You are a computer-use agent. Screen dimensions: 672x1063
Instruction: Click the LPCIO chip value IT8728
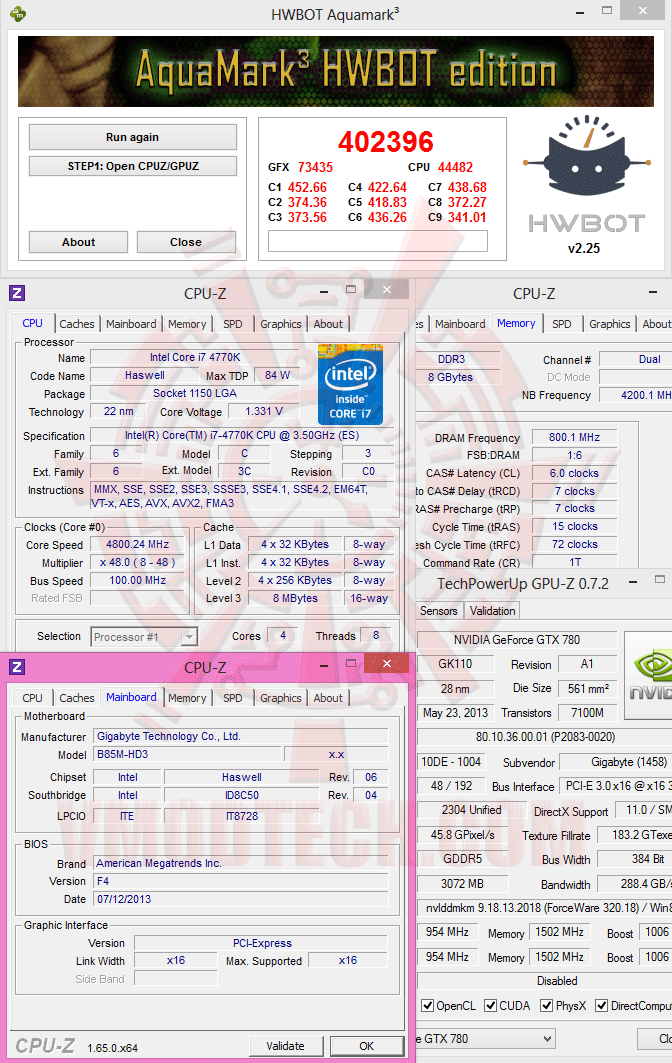(x=242, y=816)
